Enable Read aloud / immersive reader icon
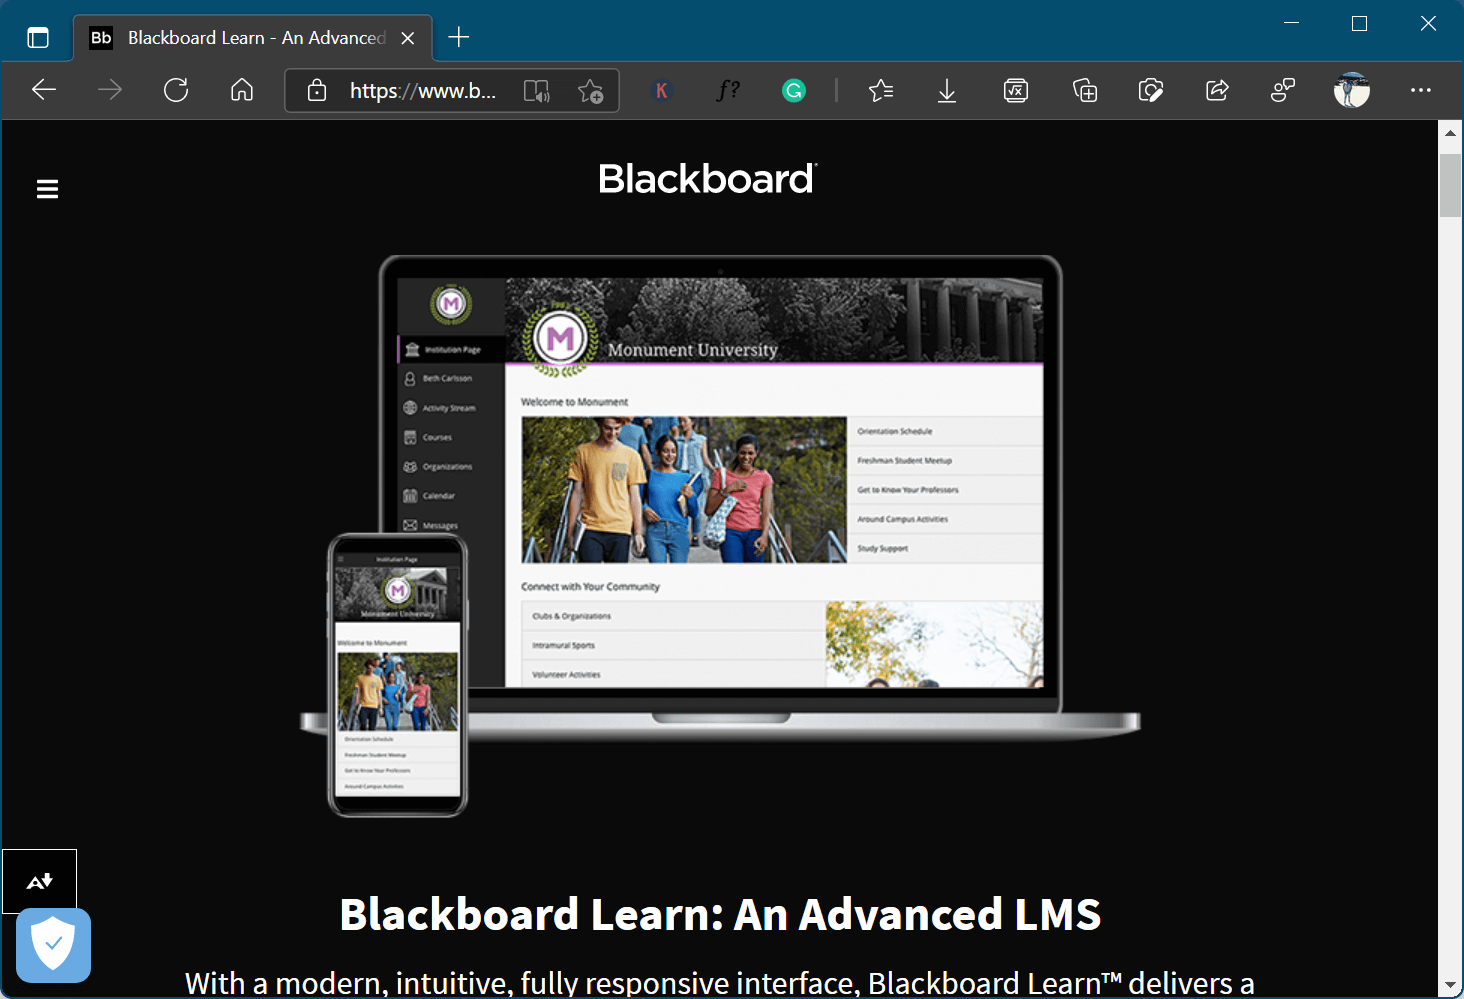Image resolution: width=1464 pixels, height=999 pixels. (x=537, y=91)
